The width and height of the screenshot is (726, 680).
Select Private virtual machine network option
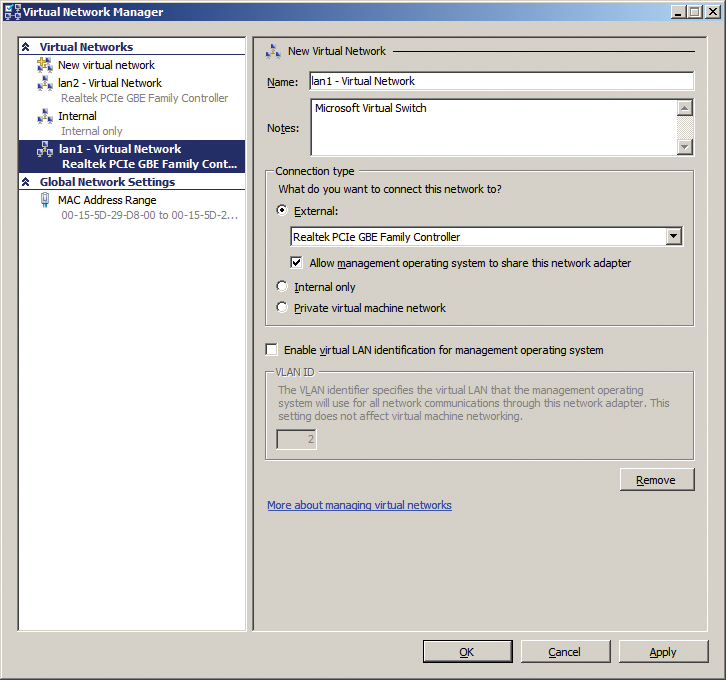(x=282, y=307)
